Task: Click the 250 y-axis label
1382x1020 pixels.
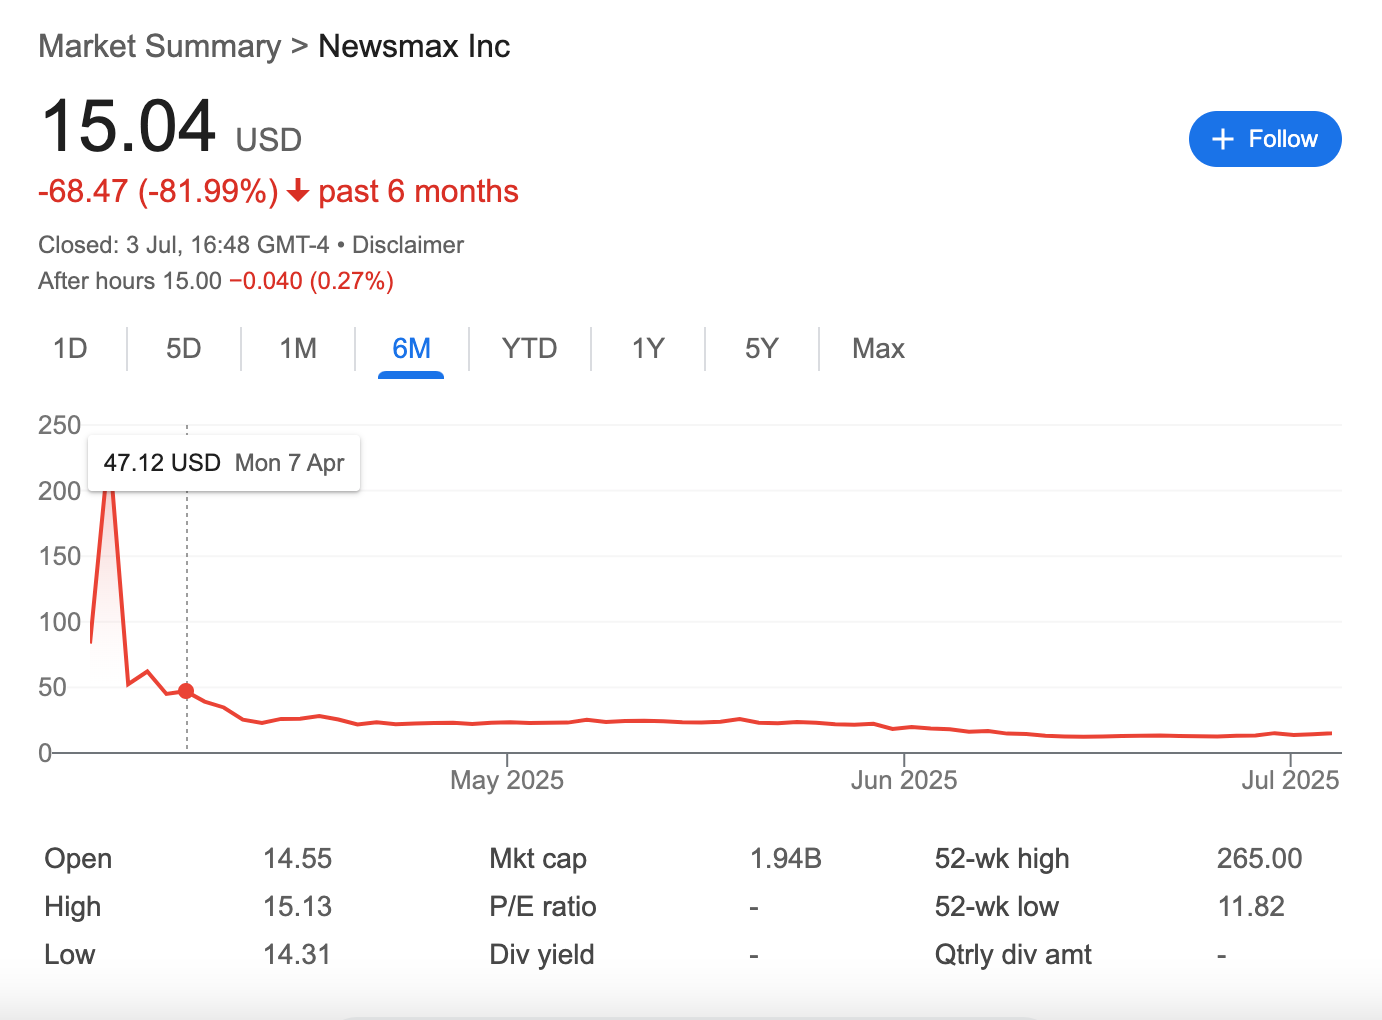Action: [59, 425]
